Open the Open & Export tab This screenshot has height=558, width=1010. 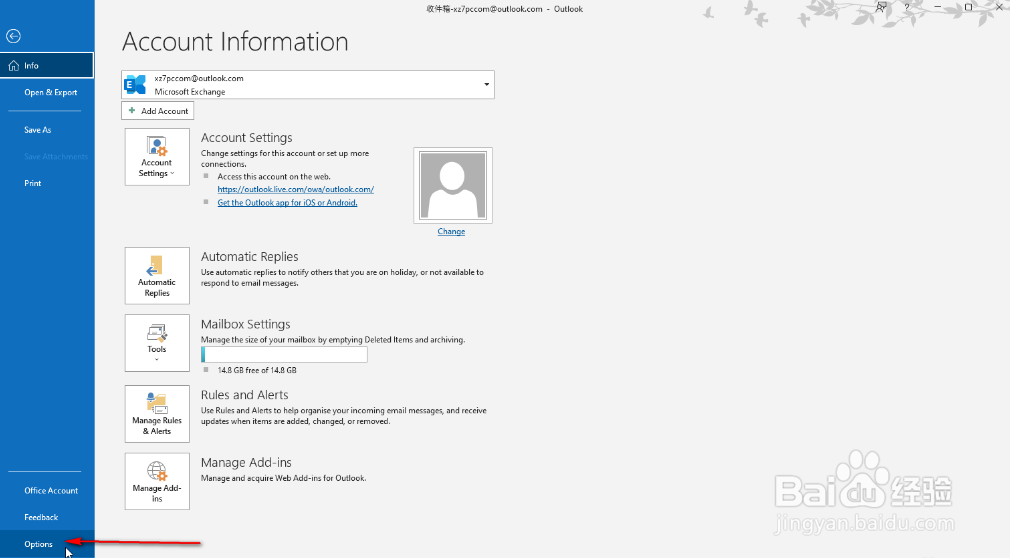[50, 92]
